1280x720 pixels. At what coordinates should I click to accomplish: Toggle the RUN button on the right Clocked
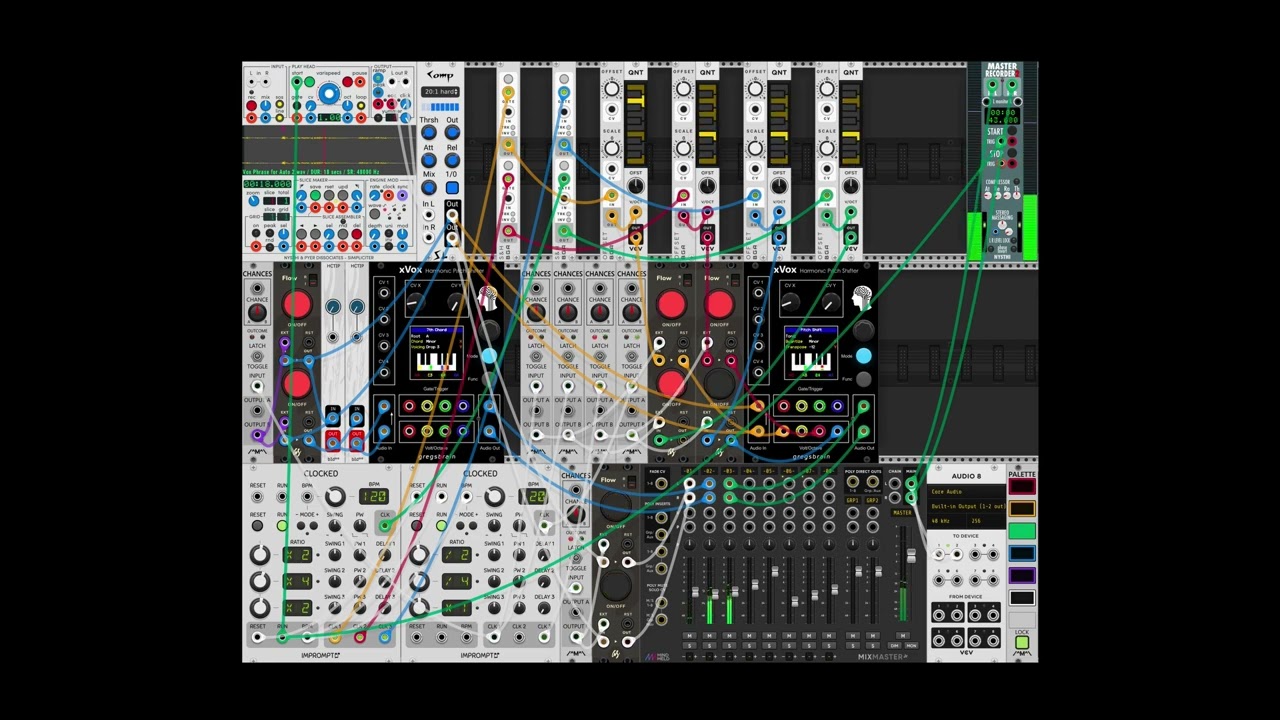[x=442, y=525]
